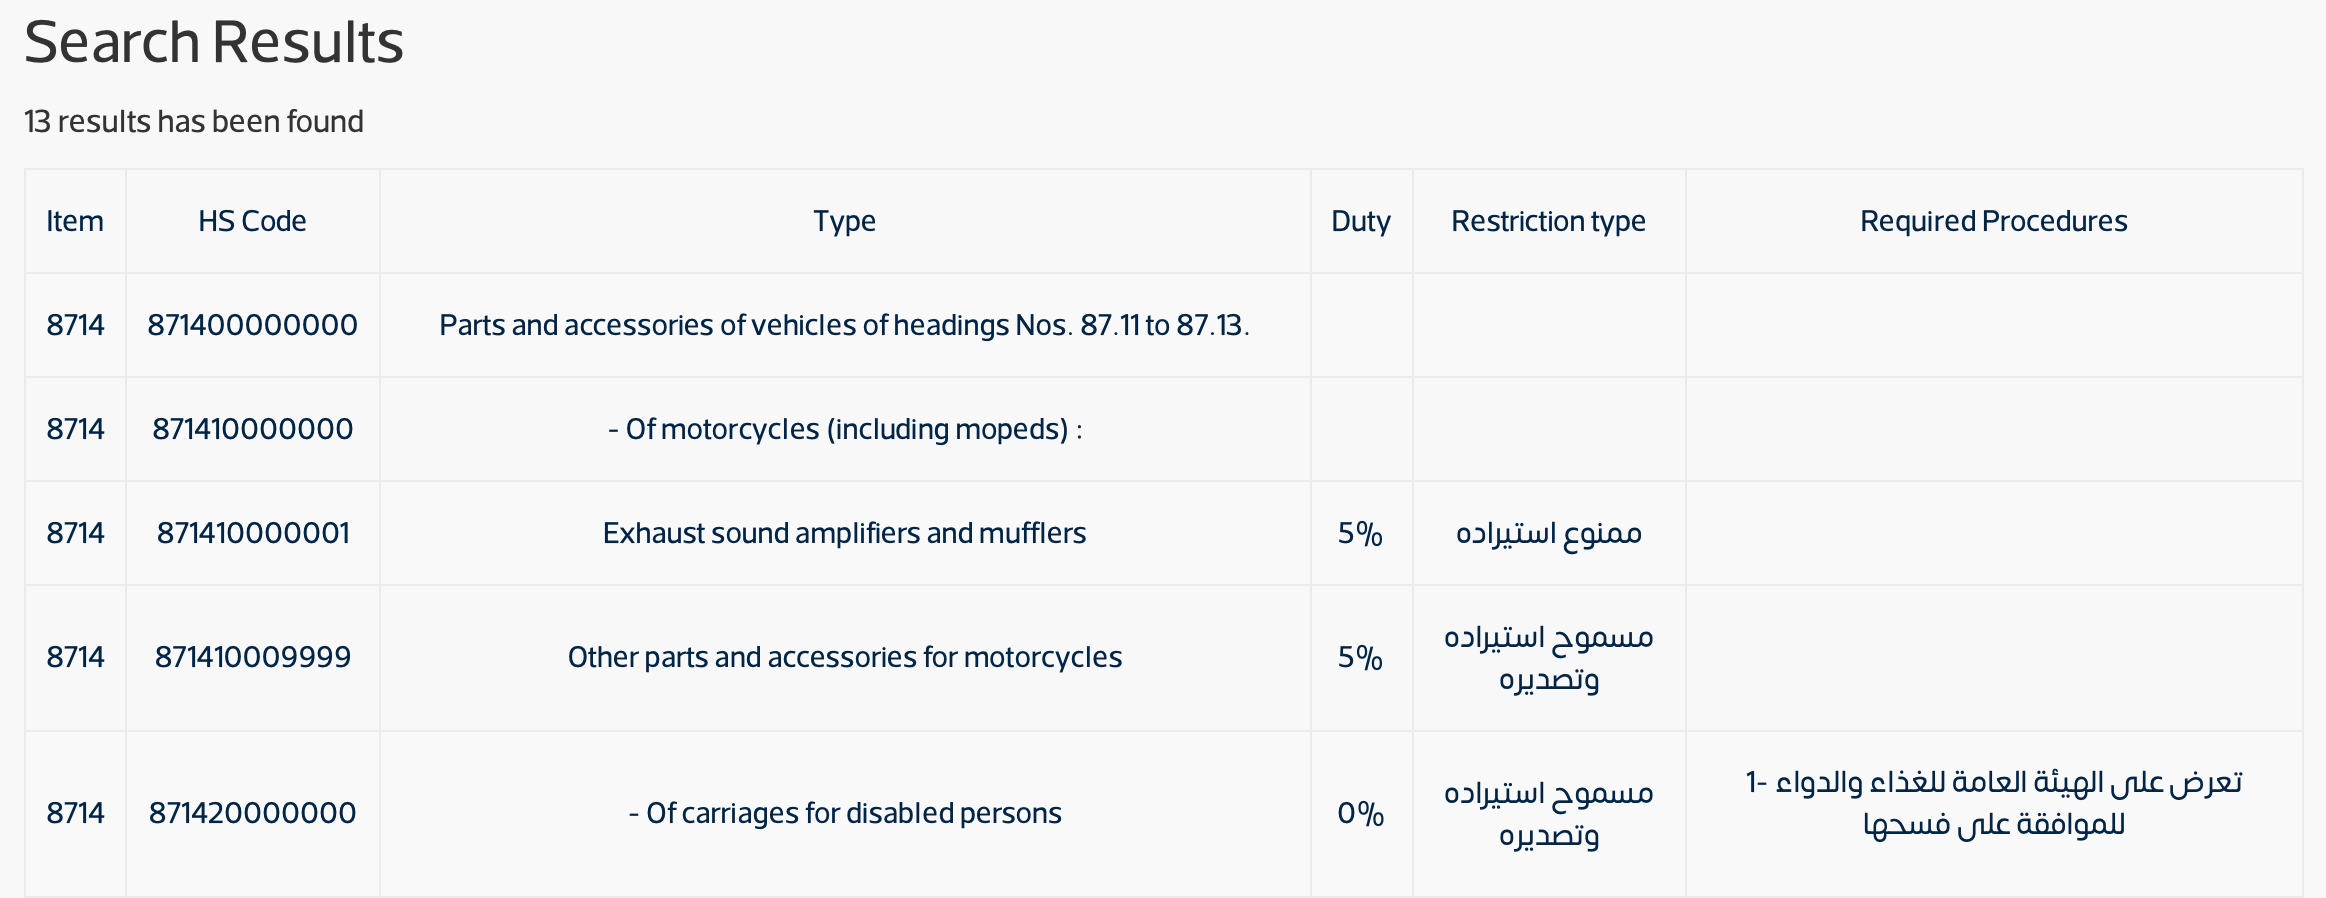
Task: Click the Type column header
Action: tap(844, 221)
